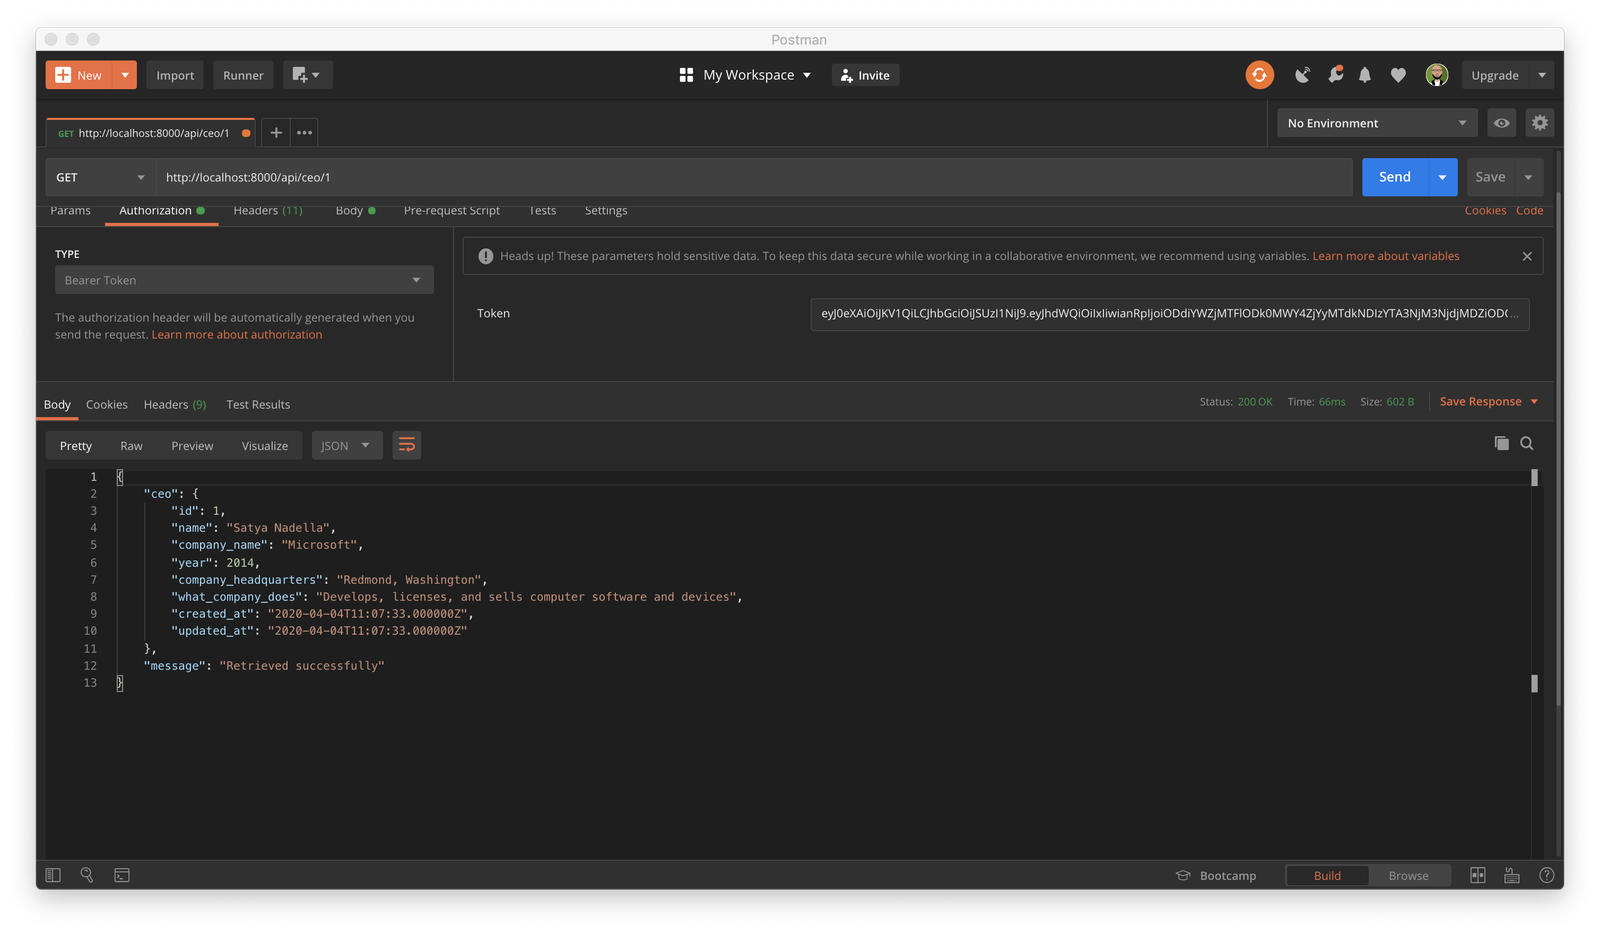Open the Save Response dropdown

click(x=1489, y=401)
